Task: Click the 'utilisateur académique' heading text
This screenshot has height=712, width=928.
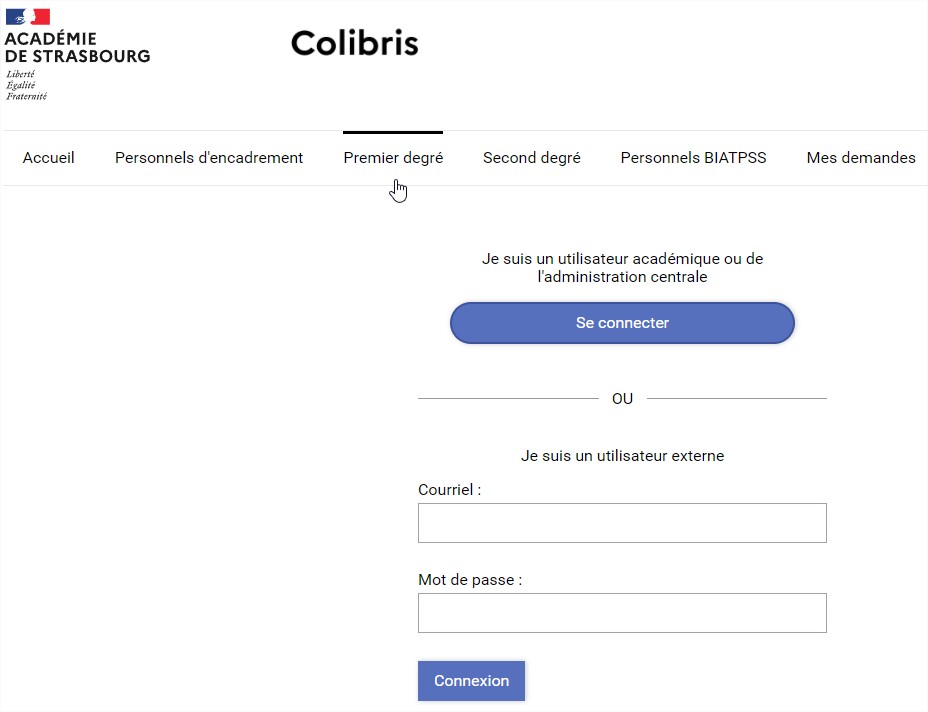Action: point(622,268)
